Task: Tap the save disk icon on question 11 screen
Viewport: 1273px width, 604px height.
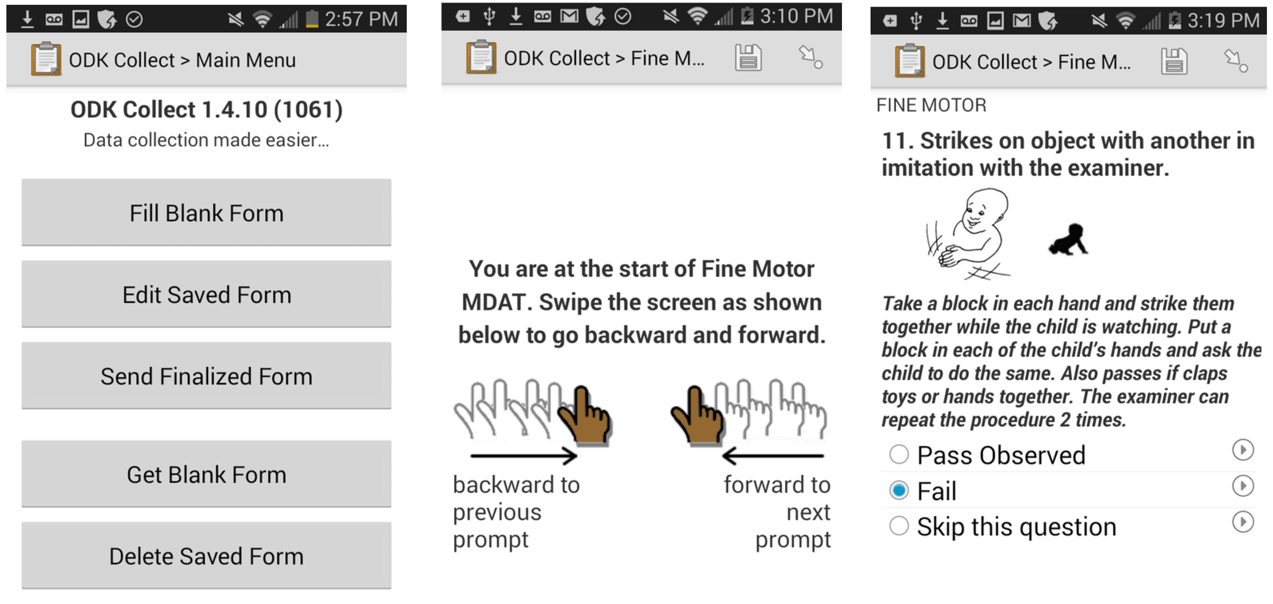Action: click(1175, 62)
